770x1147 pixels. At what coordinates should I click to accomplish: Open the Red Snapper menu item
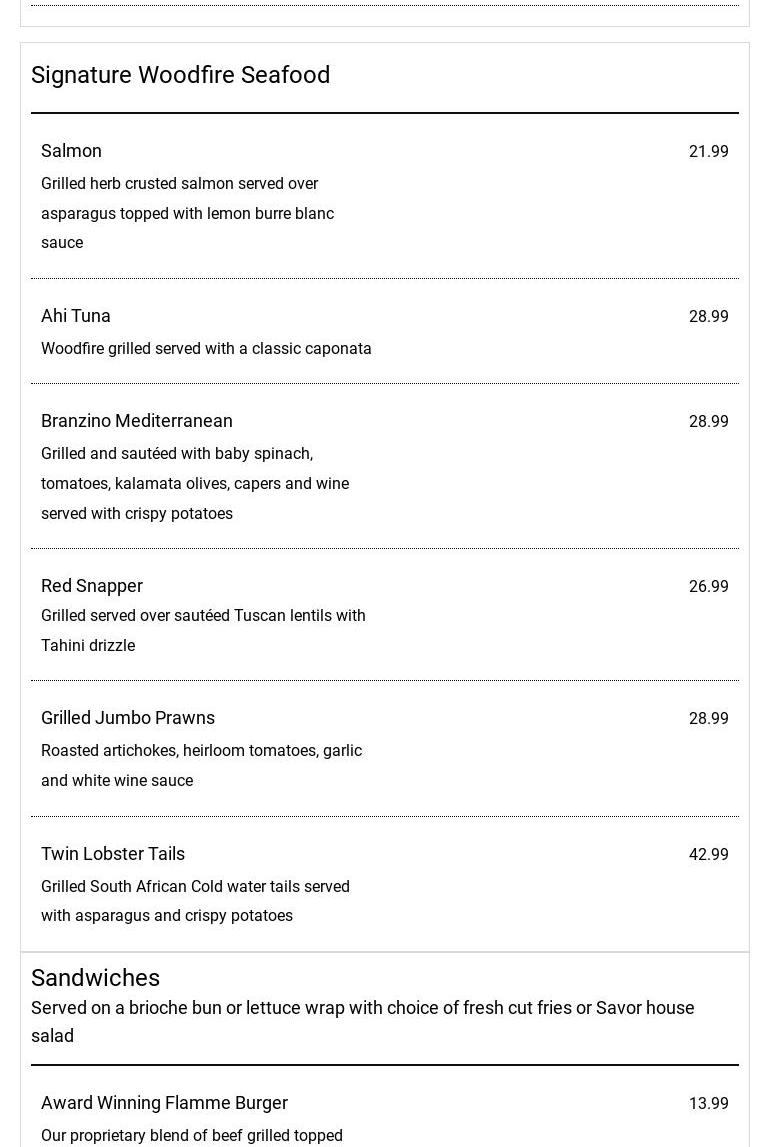coord(92,586)
